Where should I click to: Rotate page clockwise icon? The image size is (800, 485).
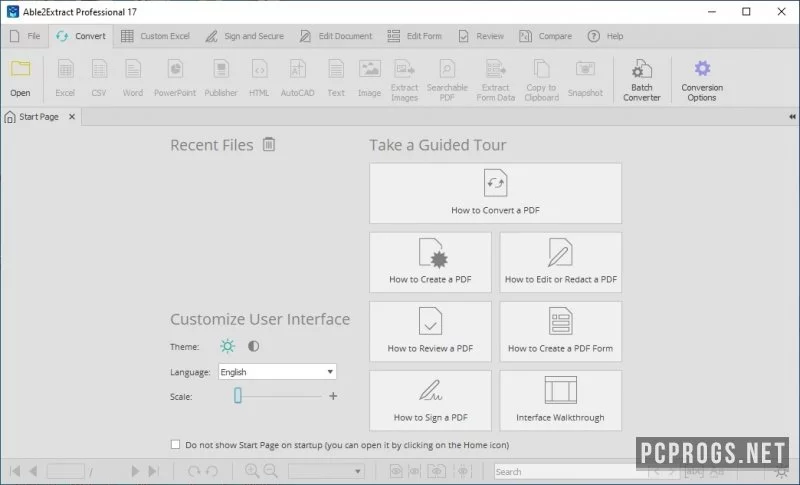click(x=194, y=471)
